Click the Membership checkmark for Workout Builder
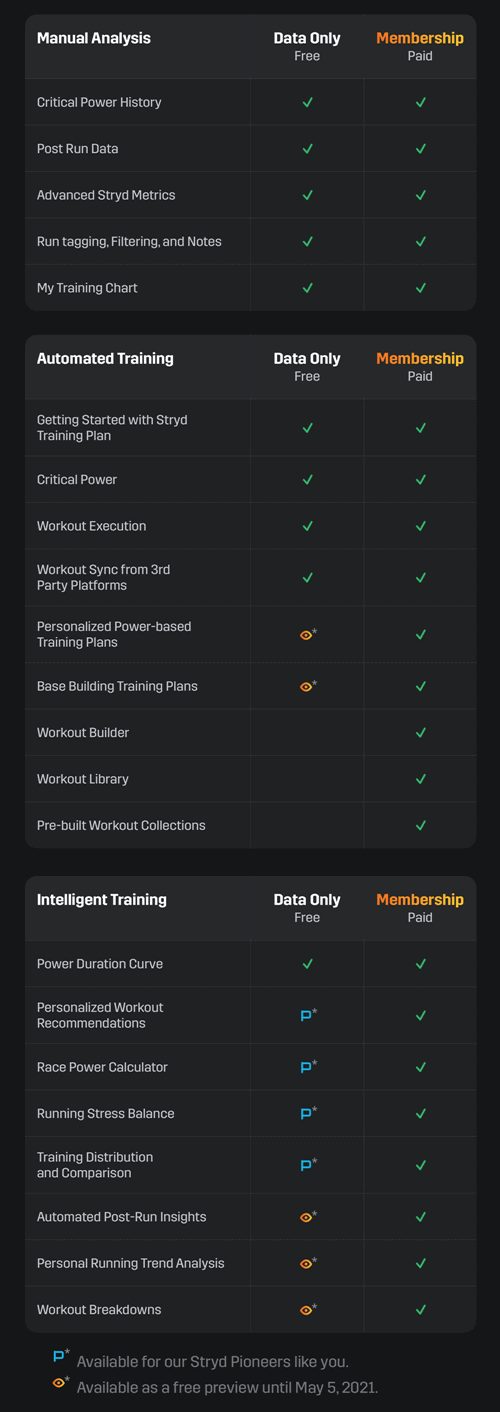The image size is (500, 1412). [421, 733]
